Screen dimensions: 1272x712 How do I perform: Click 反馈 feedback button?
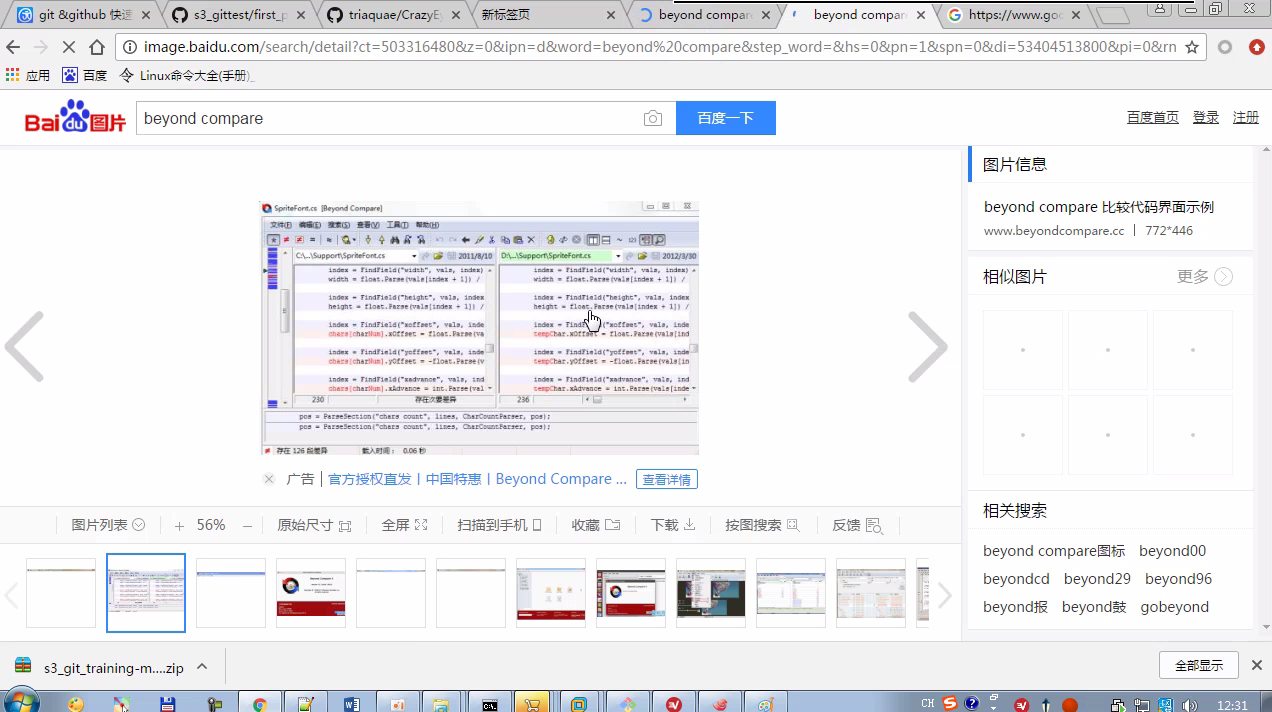857,525
